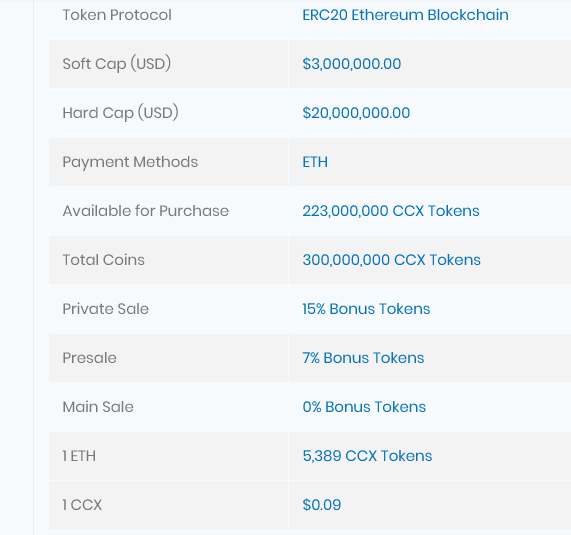Select the ETH payment method value
The image size is (571, 535).
coord(315,162)
